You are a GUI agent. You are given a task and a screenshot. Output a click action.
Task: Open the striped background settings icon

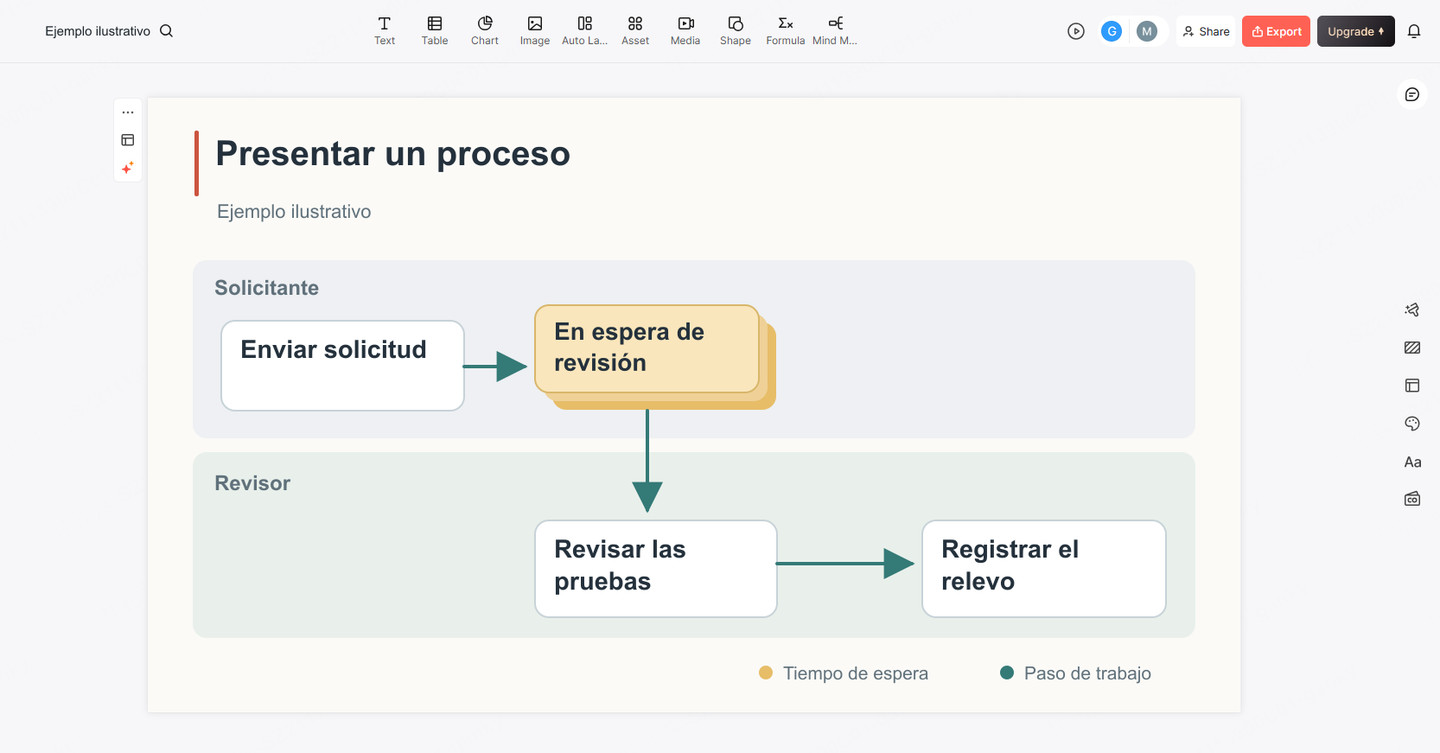[1412, 348]
